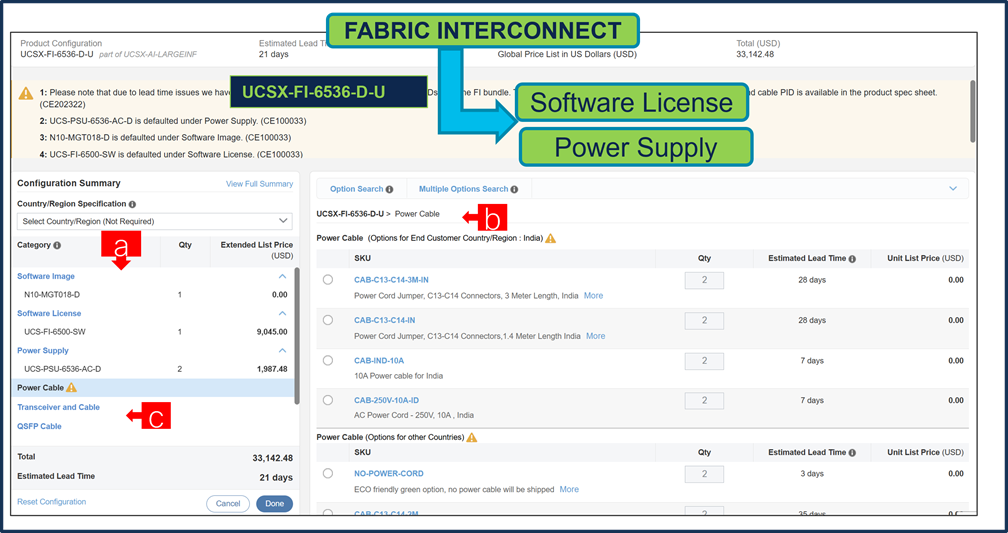
Task: Click the 9,045.00 price value
Action: (x=272, y=332)
